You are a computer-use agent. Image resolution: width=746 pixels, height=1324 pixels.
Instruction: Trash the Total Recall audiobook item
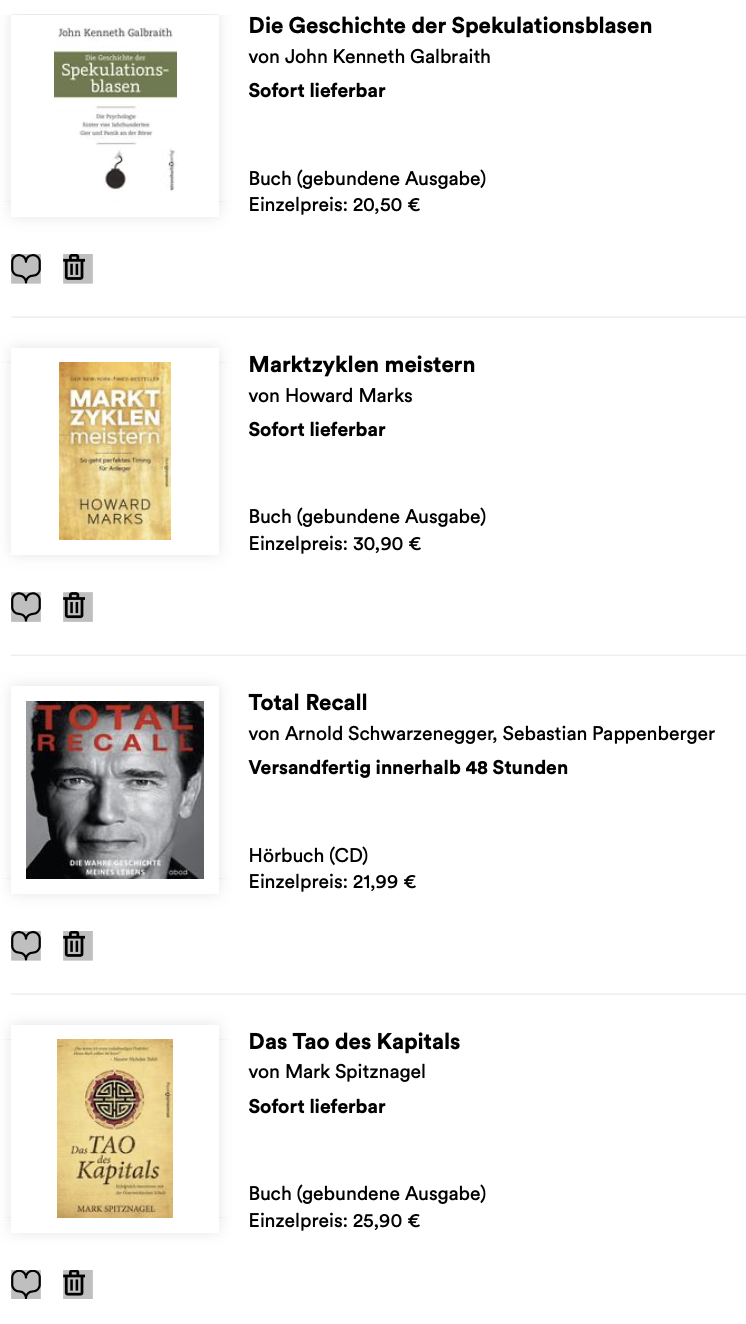click(x=75, y=945)
